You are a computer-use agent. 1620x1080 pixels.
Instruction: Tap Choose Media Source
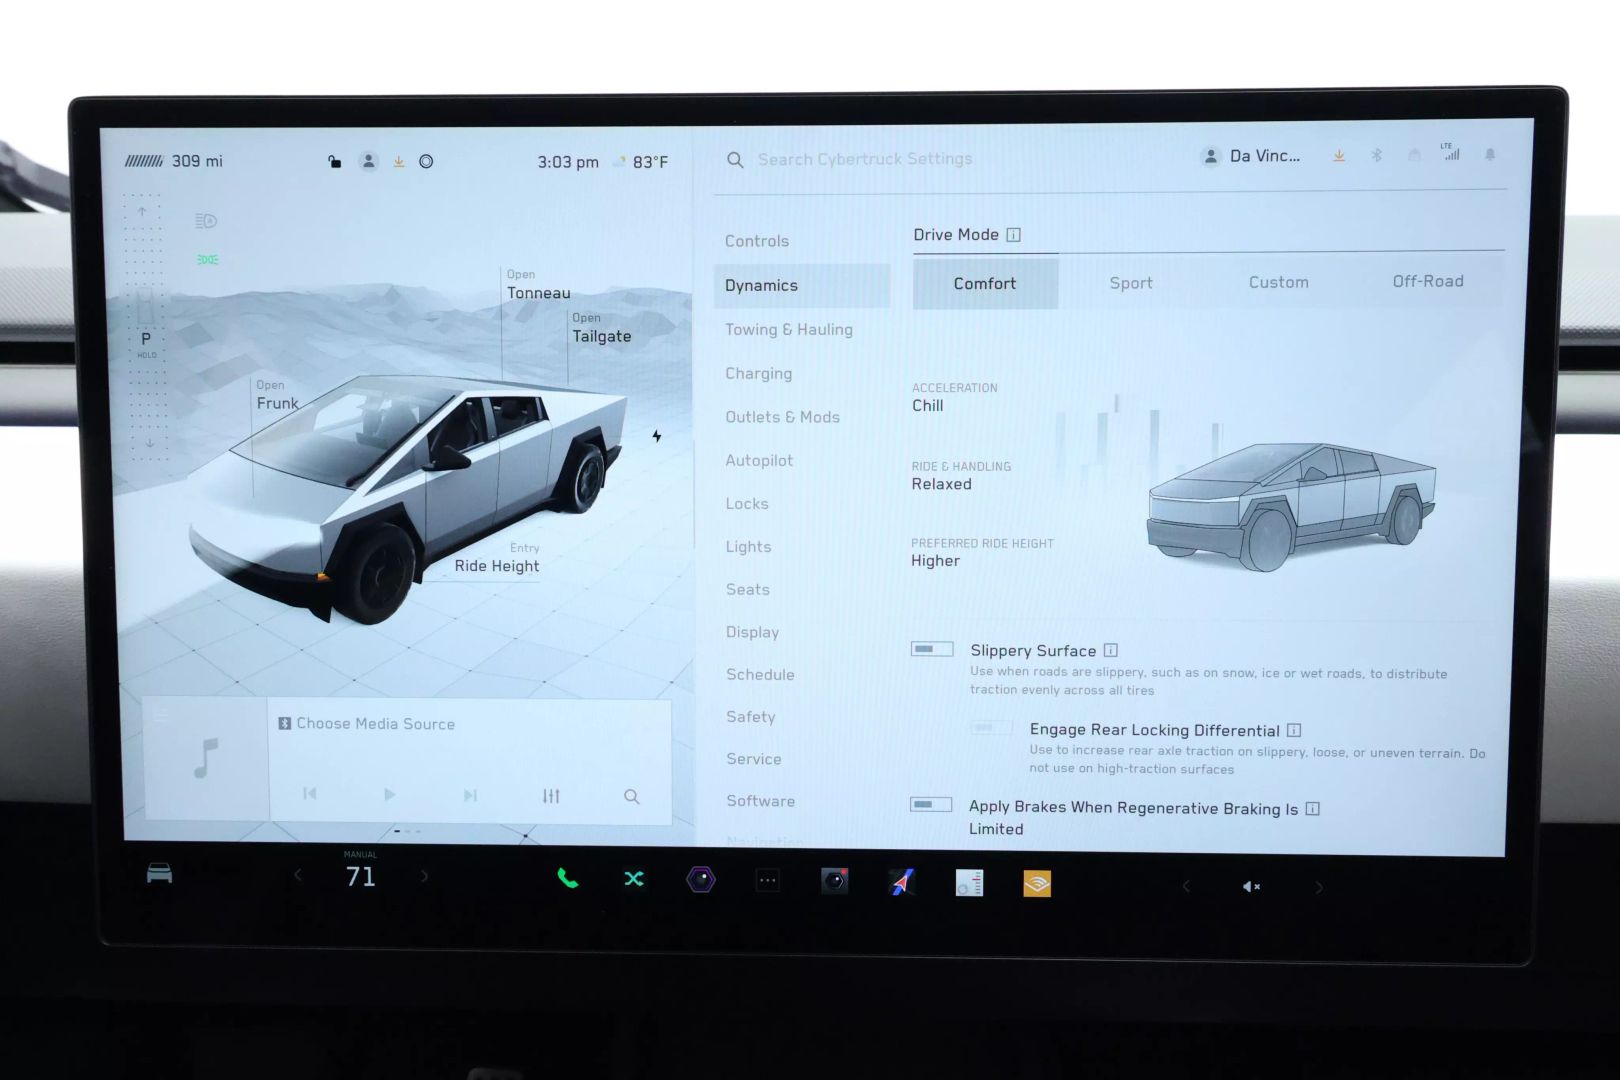tap(367, 723)
